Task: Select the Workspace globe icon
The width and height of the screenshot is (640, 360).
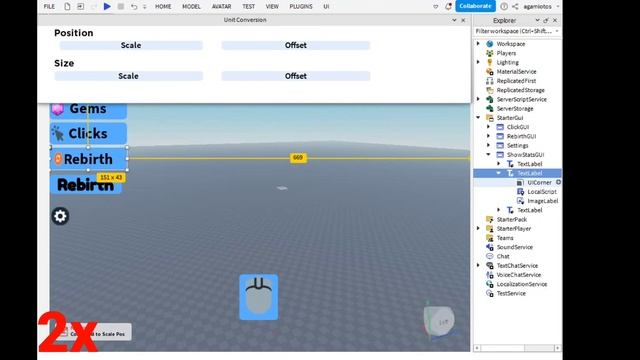Action: coord(489,44)
